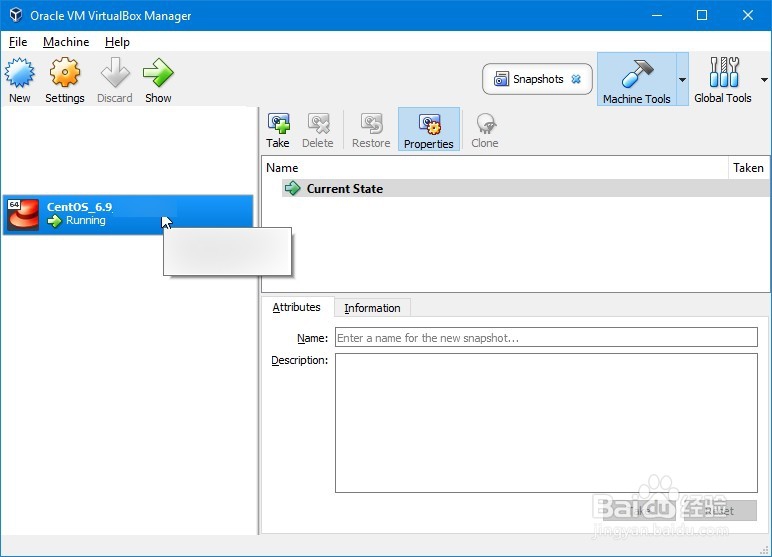Minimize the VirtualBox Manager window
The height and width of the screenshot is (557, 772).
tap(657, 15)
